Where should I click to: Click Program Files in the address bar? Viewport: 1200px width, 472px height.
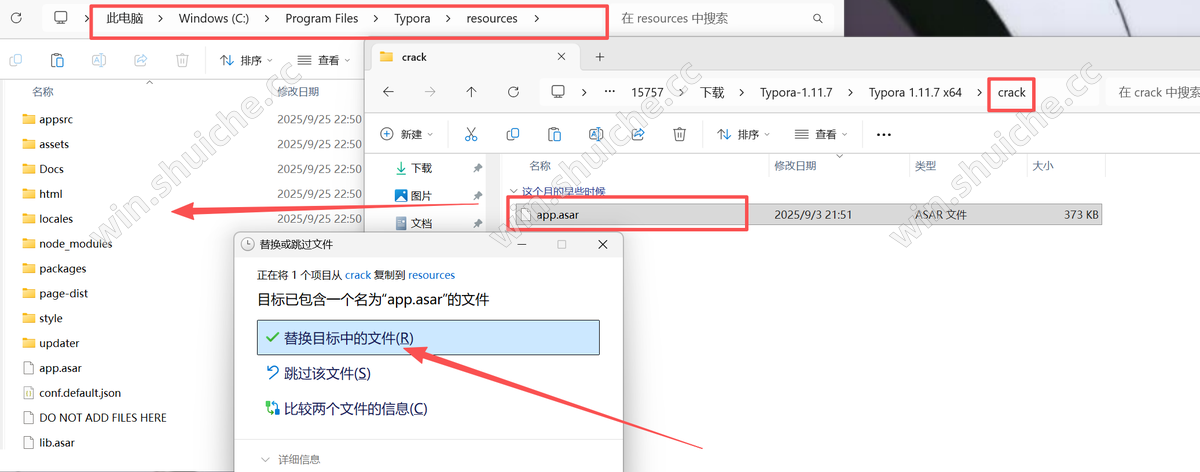tap(322, 18)
